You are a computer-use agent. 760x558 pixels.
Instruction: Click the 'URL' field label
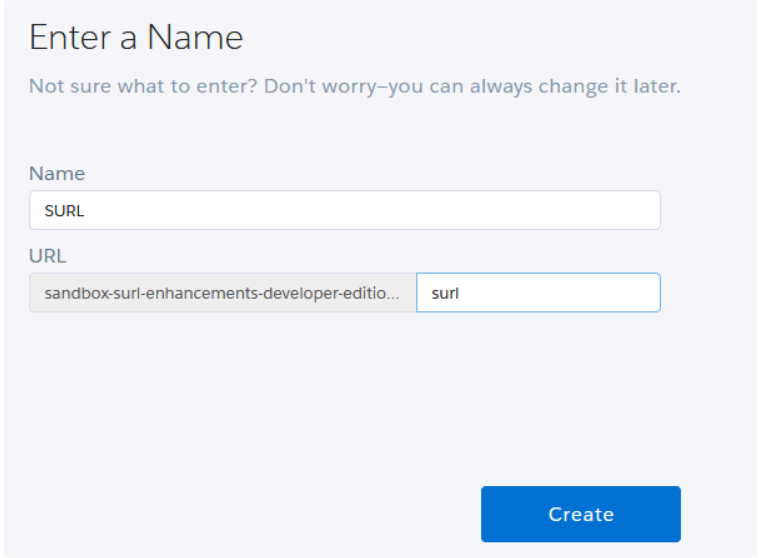click(x=47, y=256)
